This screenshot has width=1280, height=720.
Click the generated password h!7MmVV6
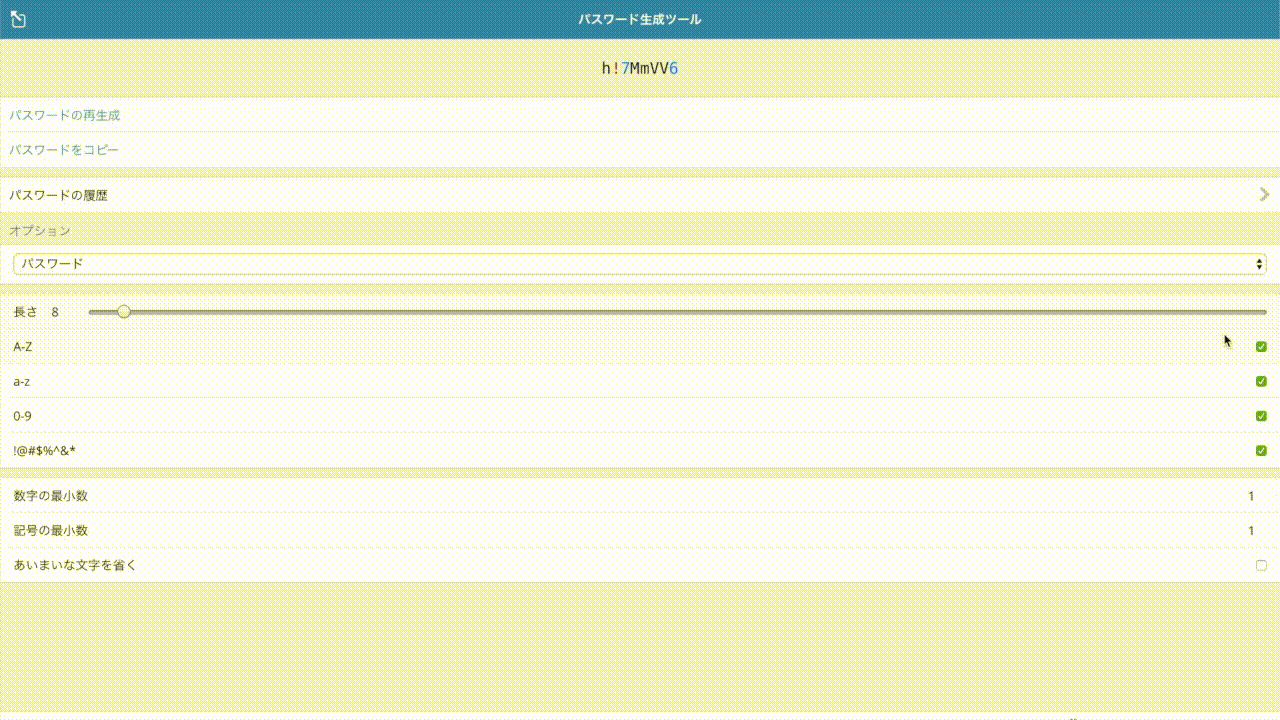(640, 68)
